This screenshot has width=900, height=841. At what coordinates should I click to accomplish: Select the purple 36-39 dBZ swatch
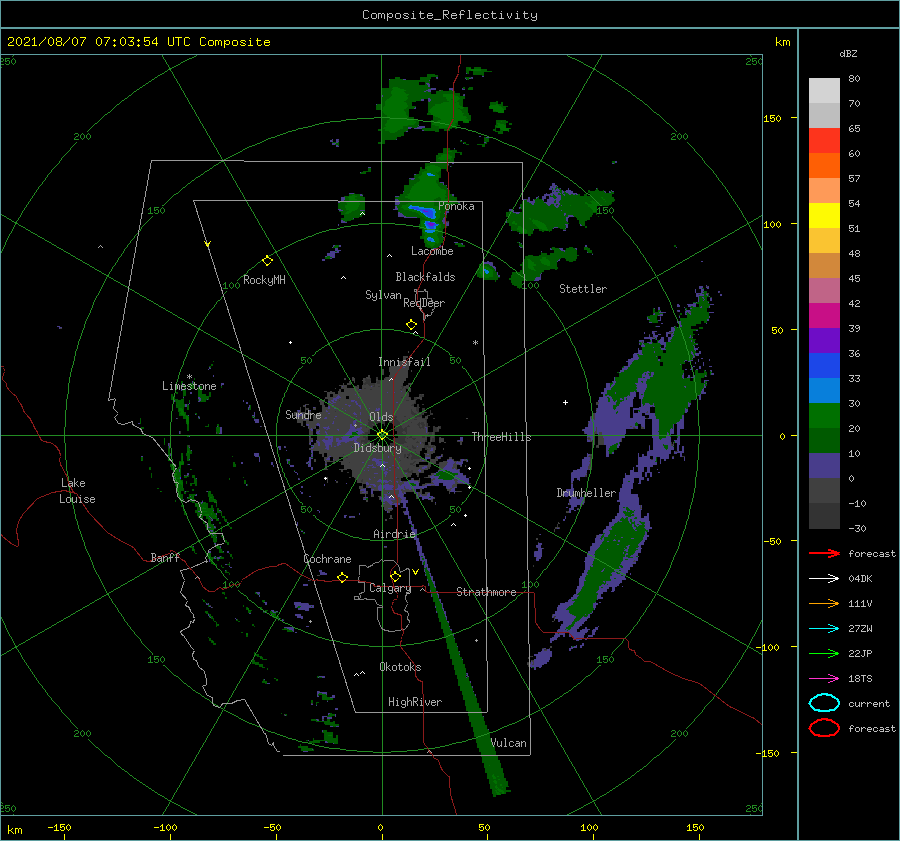click(824, 341)
